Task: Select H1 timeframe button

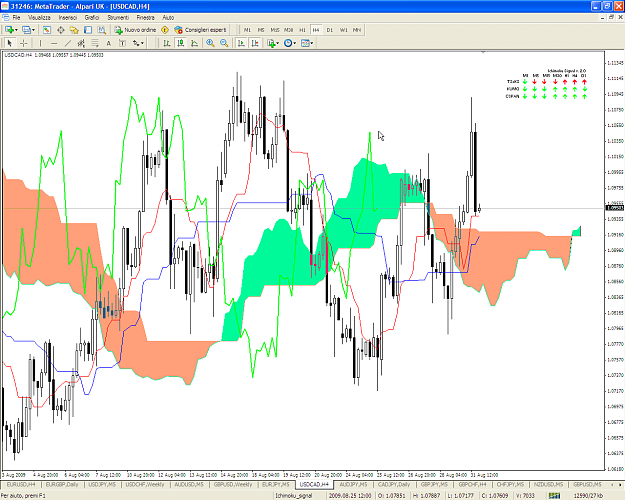Action: coord(302,30)
